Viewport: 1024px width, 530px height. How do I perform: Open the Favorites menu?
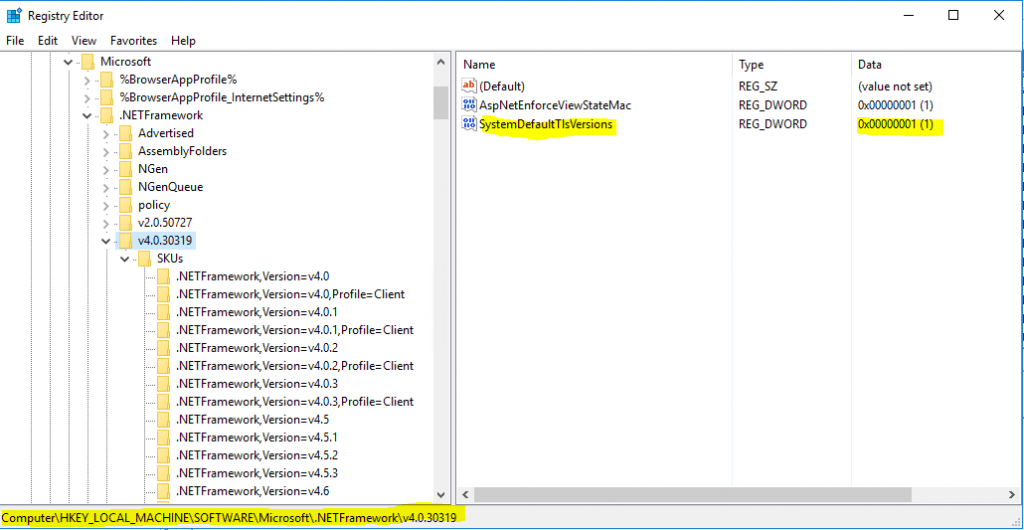[134, 40]
